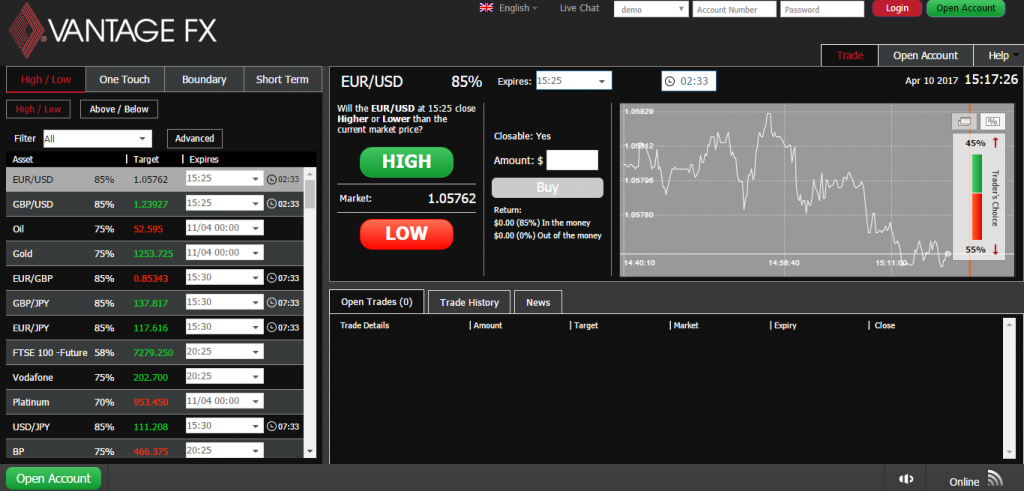The image size is (1024, 491).
Task: Click green Open Account button in header
Action: pyautogui.click(x=965, y=8)
